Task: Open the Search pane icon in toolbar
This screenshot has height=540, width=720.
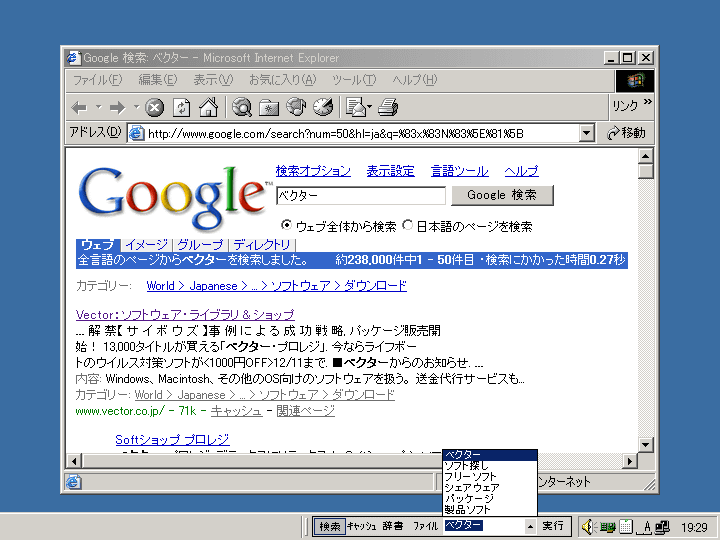Action: click(242, 107)
